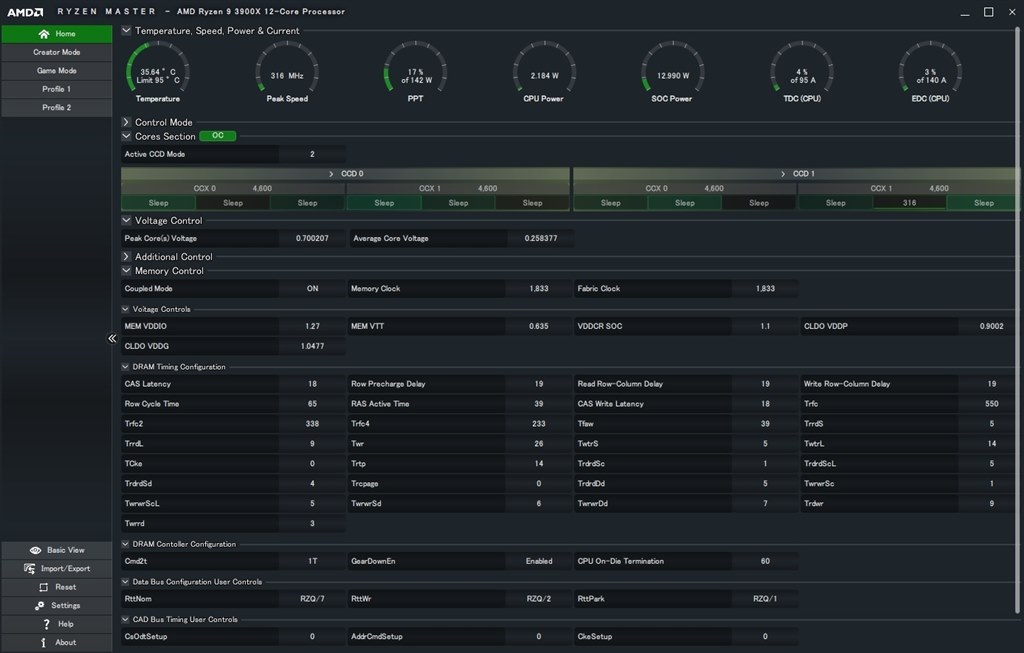Open the Profile 1 tab
The width and height of the screenshot is (1024, 653).
pyautogui.click(x=56, y=89)
